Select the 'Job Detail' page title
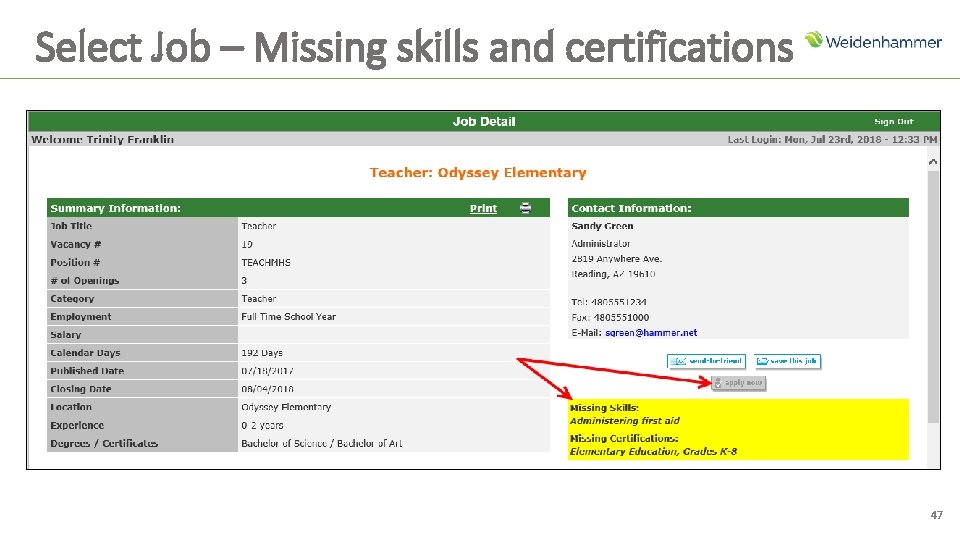This screenshot has height=540, width=960. tap(484, 122)
